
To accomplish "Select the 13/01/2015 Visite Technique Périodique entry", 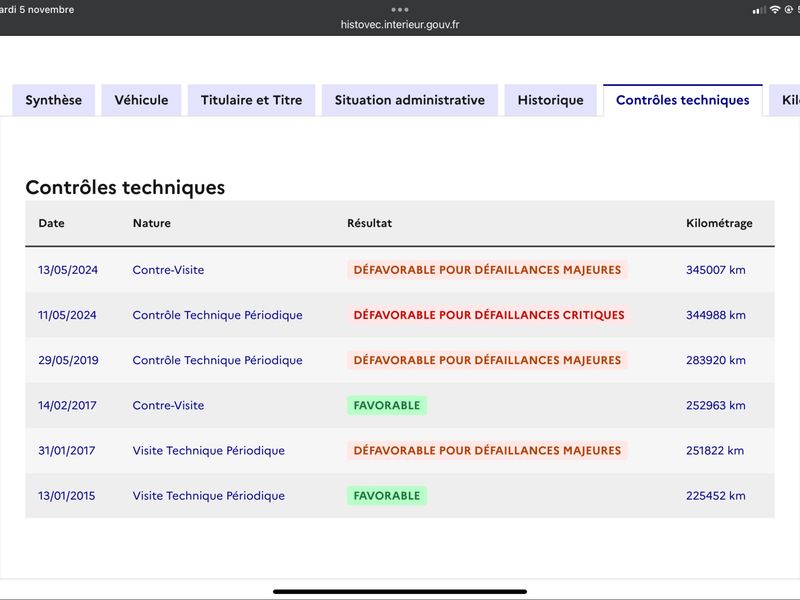I will pos(400,495).
